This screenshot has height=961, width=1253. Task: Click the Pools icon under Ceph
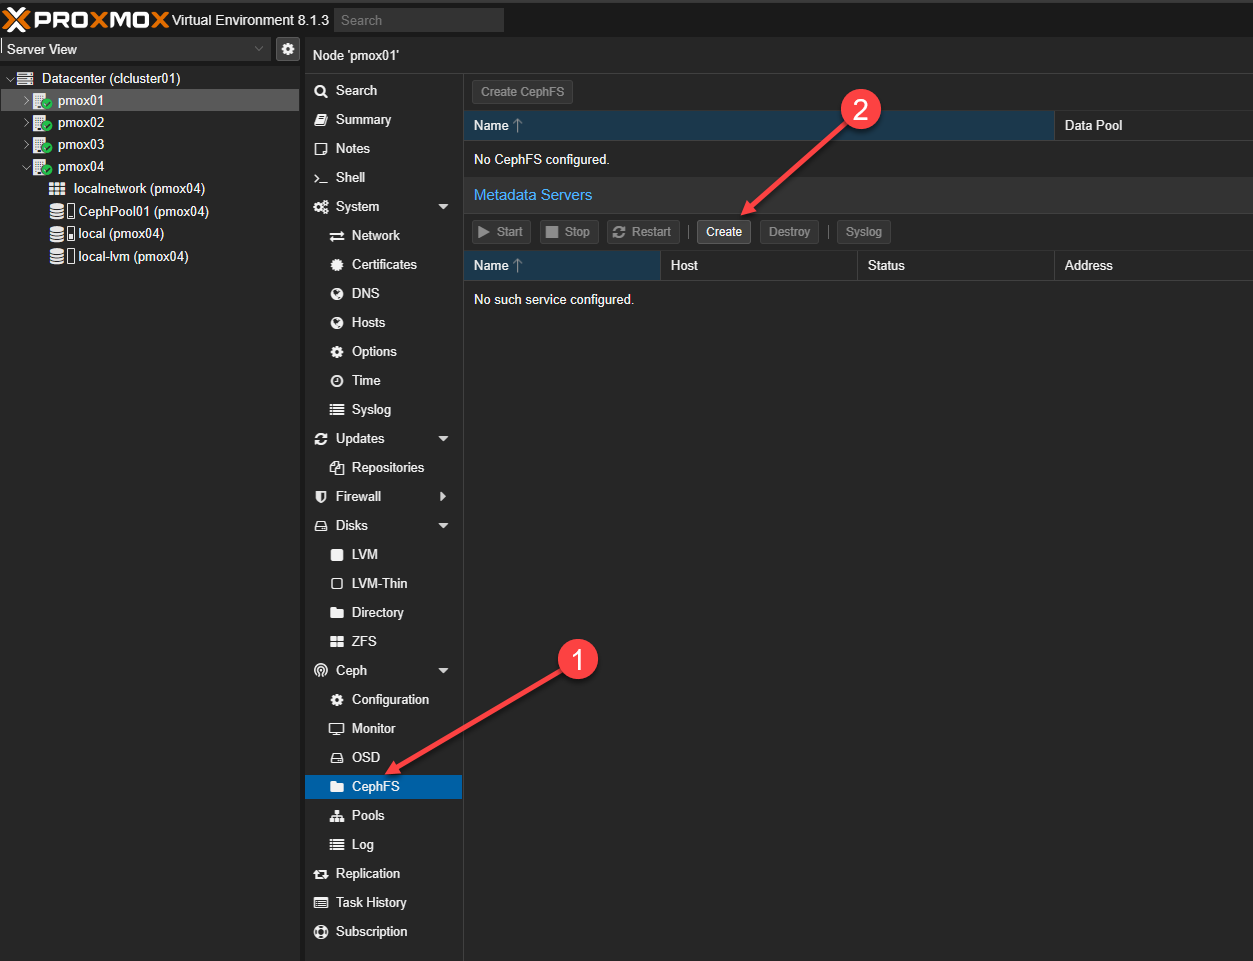[x=337, y=816]
